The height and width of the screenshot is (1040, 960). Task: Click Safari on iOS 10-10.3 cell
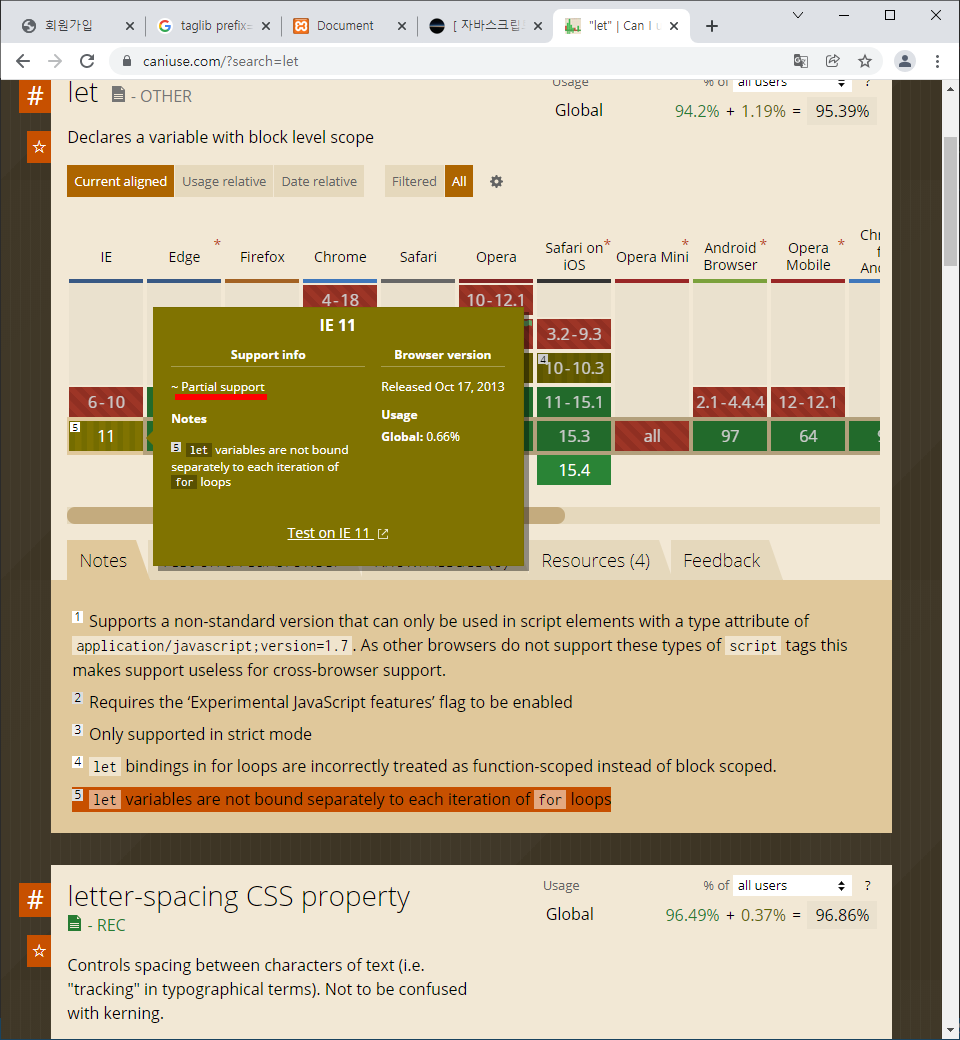(x=574, y=368)
